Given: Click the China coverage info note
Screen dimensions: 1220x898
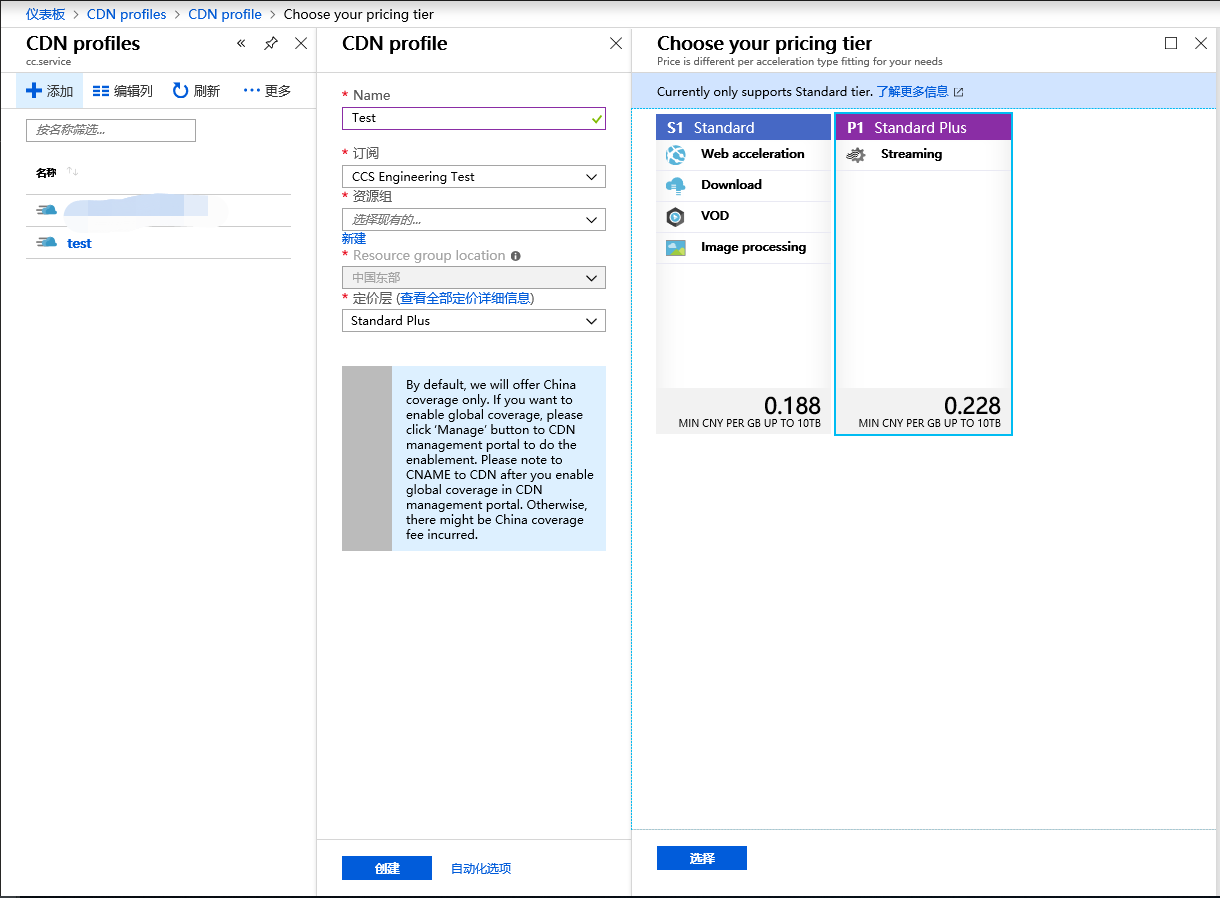Looking at the screenshot, I should pyautogui.click(x=474, y=459).
